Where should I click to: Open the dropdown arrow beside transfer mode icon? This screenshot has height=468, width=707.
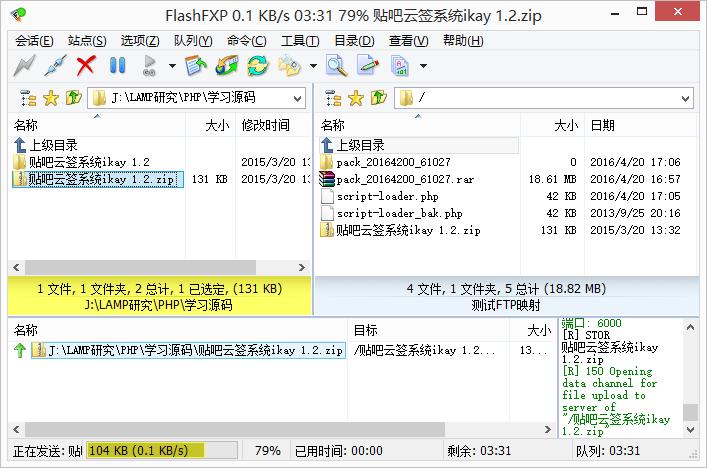(x=423, y=66)
